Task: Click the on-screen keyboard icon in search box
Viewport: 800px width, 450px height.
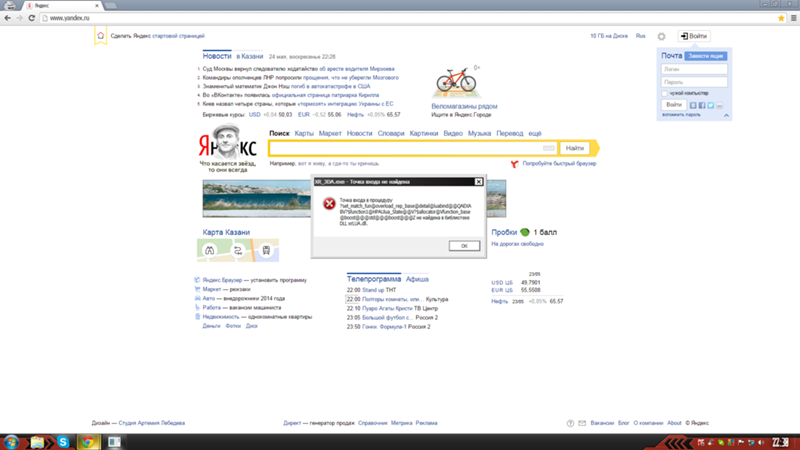Action: (548, 148)
